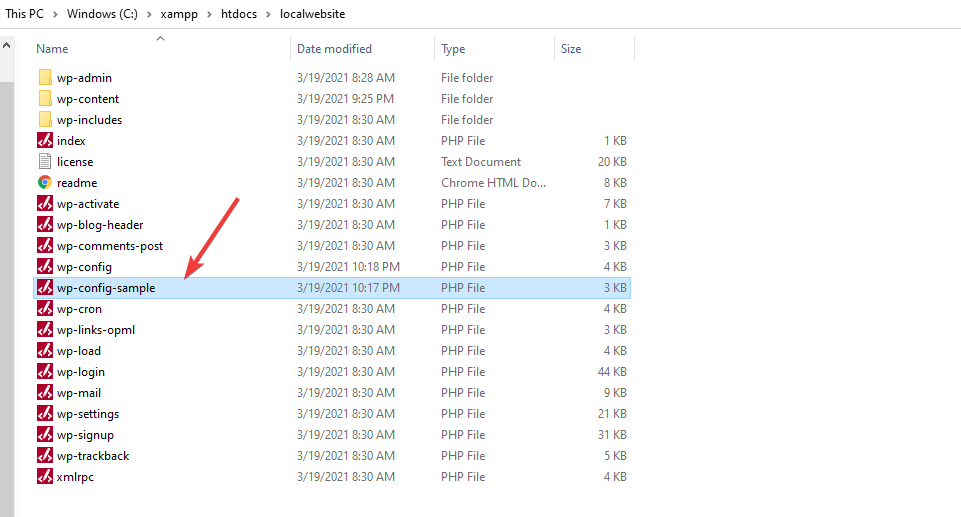Select the wp-links-opml file name

96,330
